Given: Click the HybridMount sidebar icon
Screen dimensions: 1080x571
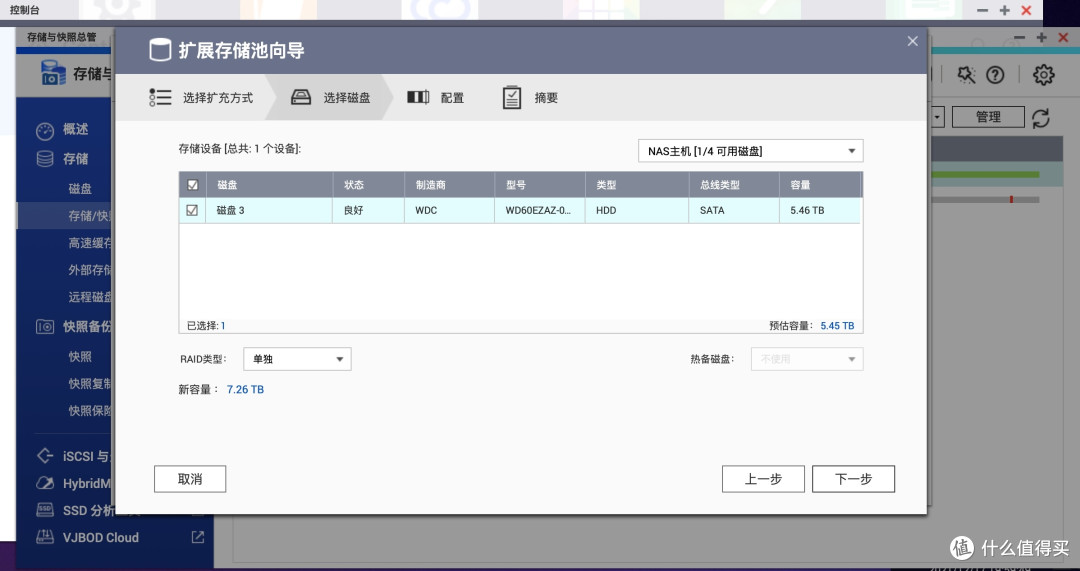Looking at the screenshot, I should tap(45, 483).
